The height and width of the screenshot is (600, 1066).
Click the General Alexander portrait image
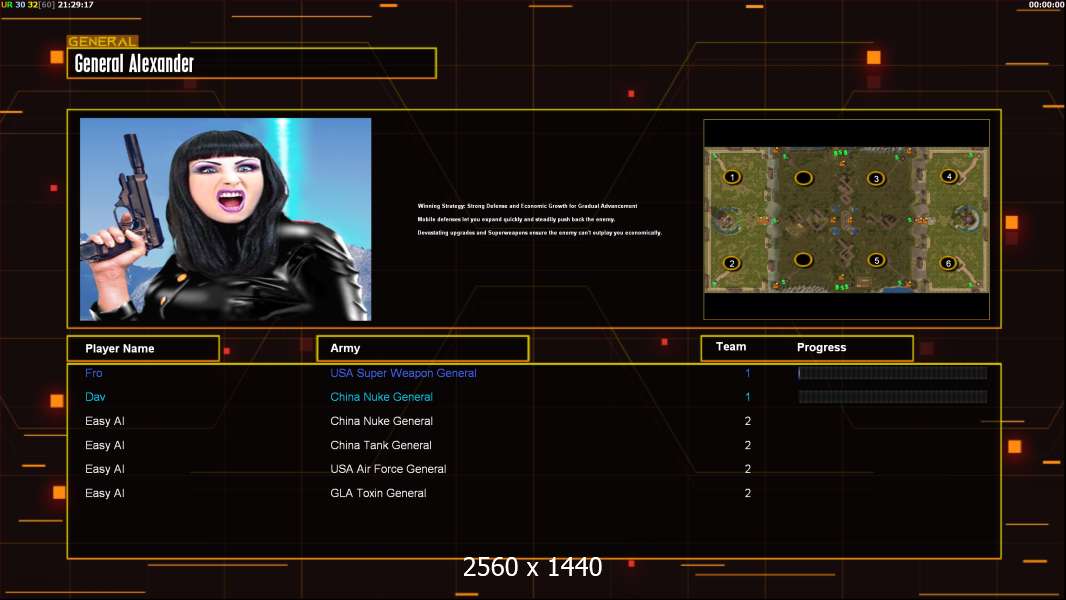coord(225,219)
